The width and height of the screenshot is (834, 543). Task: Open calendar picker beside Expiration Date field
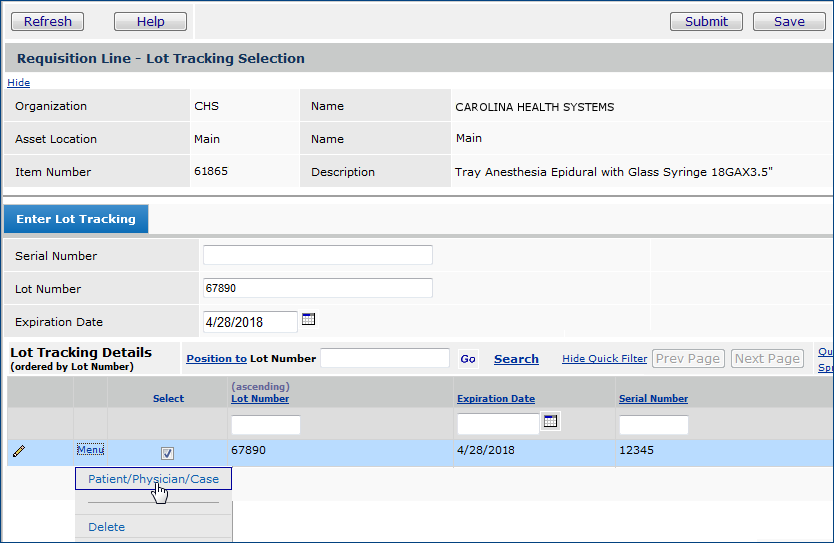[309, 320]
